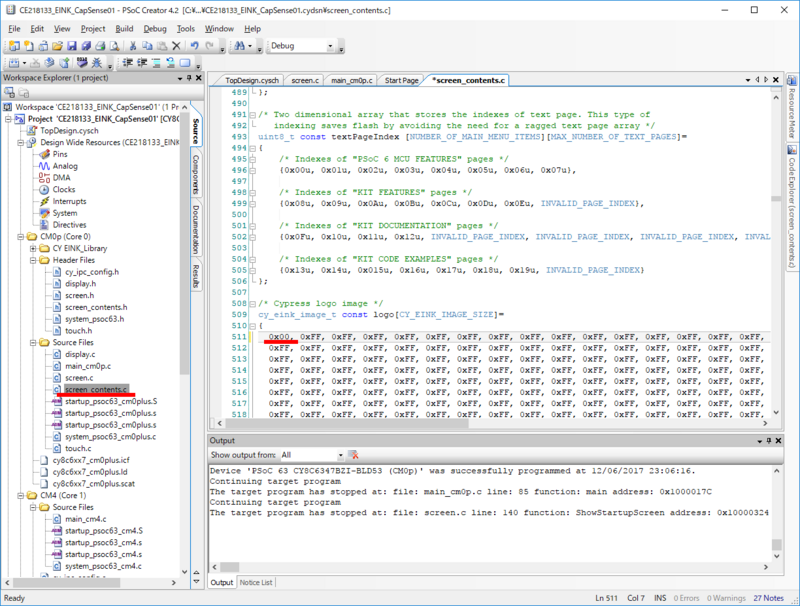This screenshot has width=800, height=606.
Task: Open the Debug menu
Action: (x=155, y=29)
